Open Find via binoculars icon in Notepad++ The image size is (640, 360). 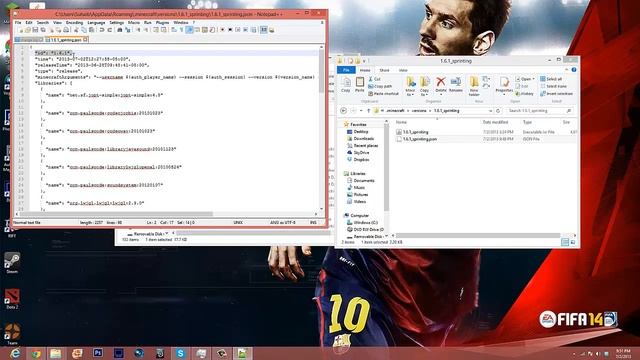point(120,30)
